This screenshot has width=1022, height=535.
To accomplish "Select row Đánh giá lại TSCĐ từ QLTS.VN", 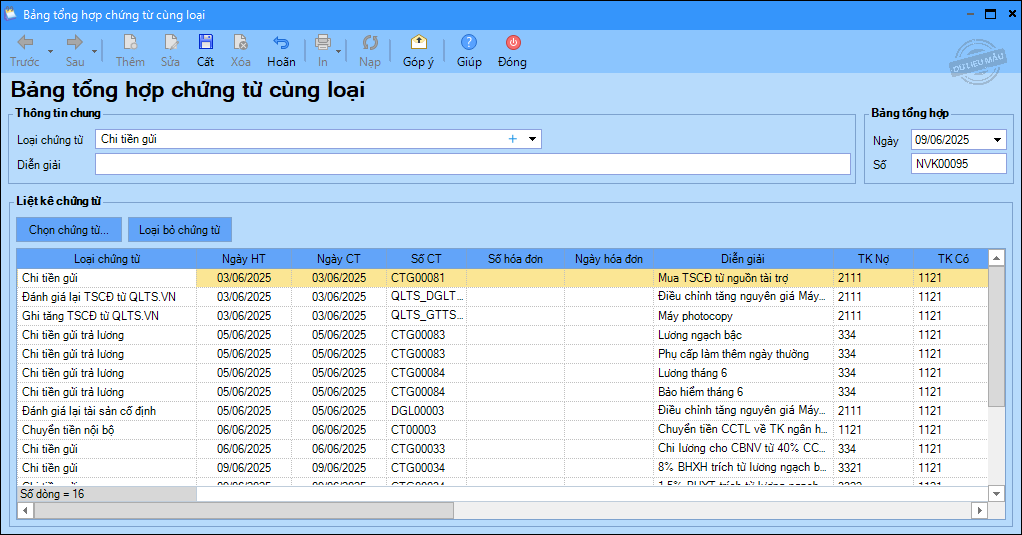I will 502,297.
